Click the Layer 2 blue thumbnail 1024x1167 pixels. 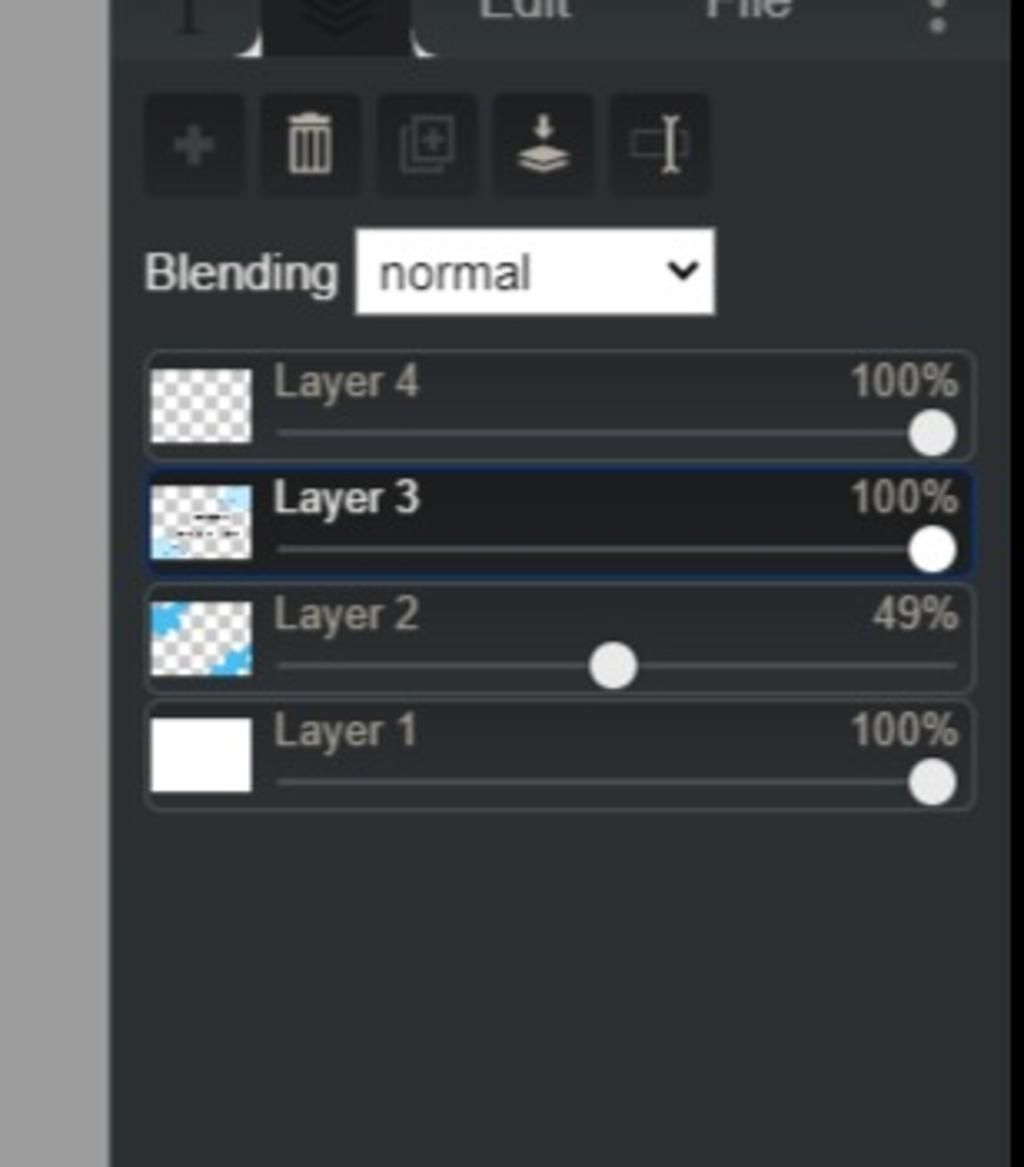pyautogui.click(x=201, y=639)
